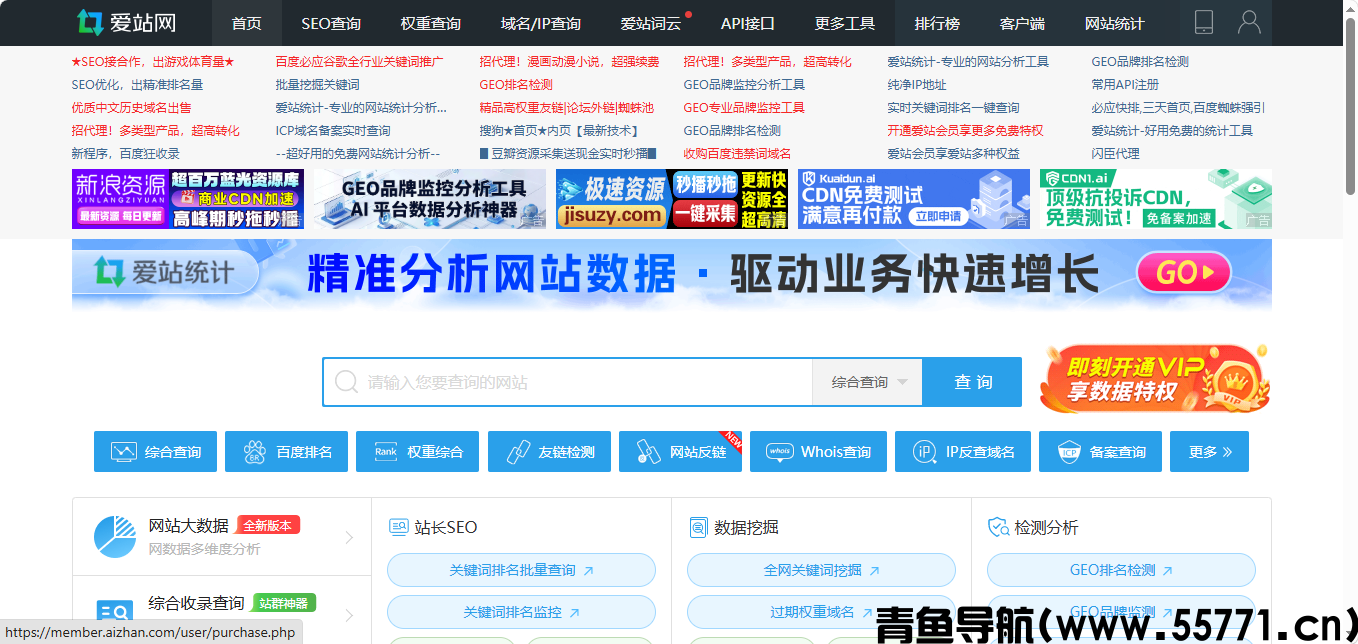Click the 检测分析 shield icon
The image size is (1358, 644).
(x=998, y=527)
